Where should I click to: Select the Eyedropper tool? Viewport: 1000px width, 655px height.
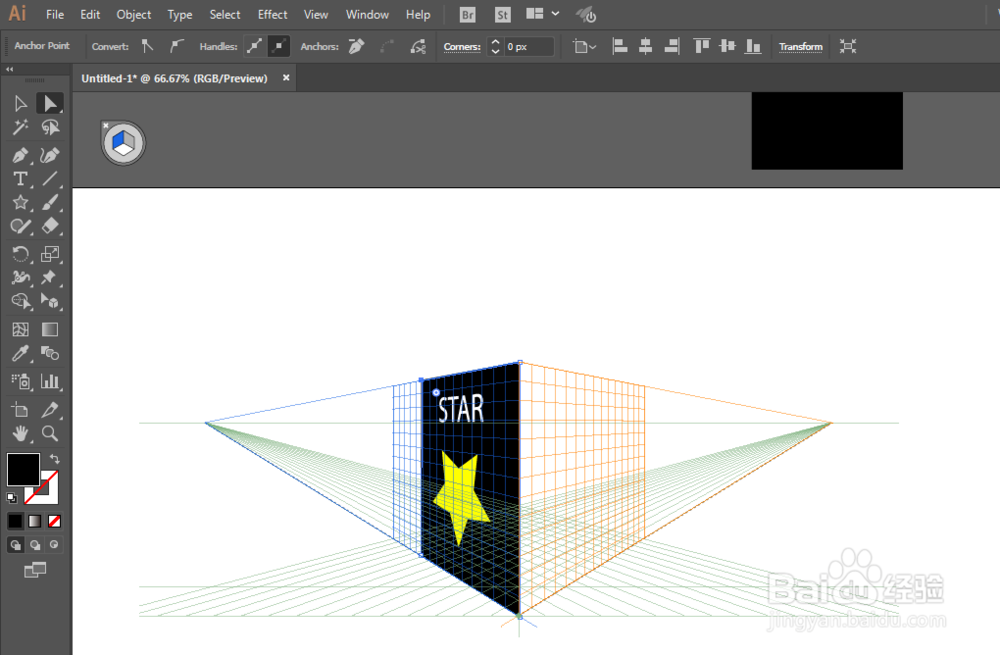pyautogui.click(x=20, y=354)
